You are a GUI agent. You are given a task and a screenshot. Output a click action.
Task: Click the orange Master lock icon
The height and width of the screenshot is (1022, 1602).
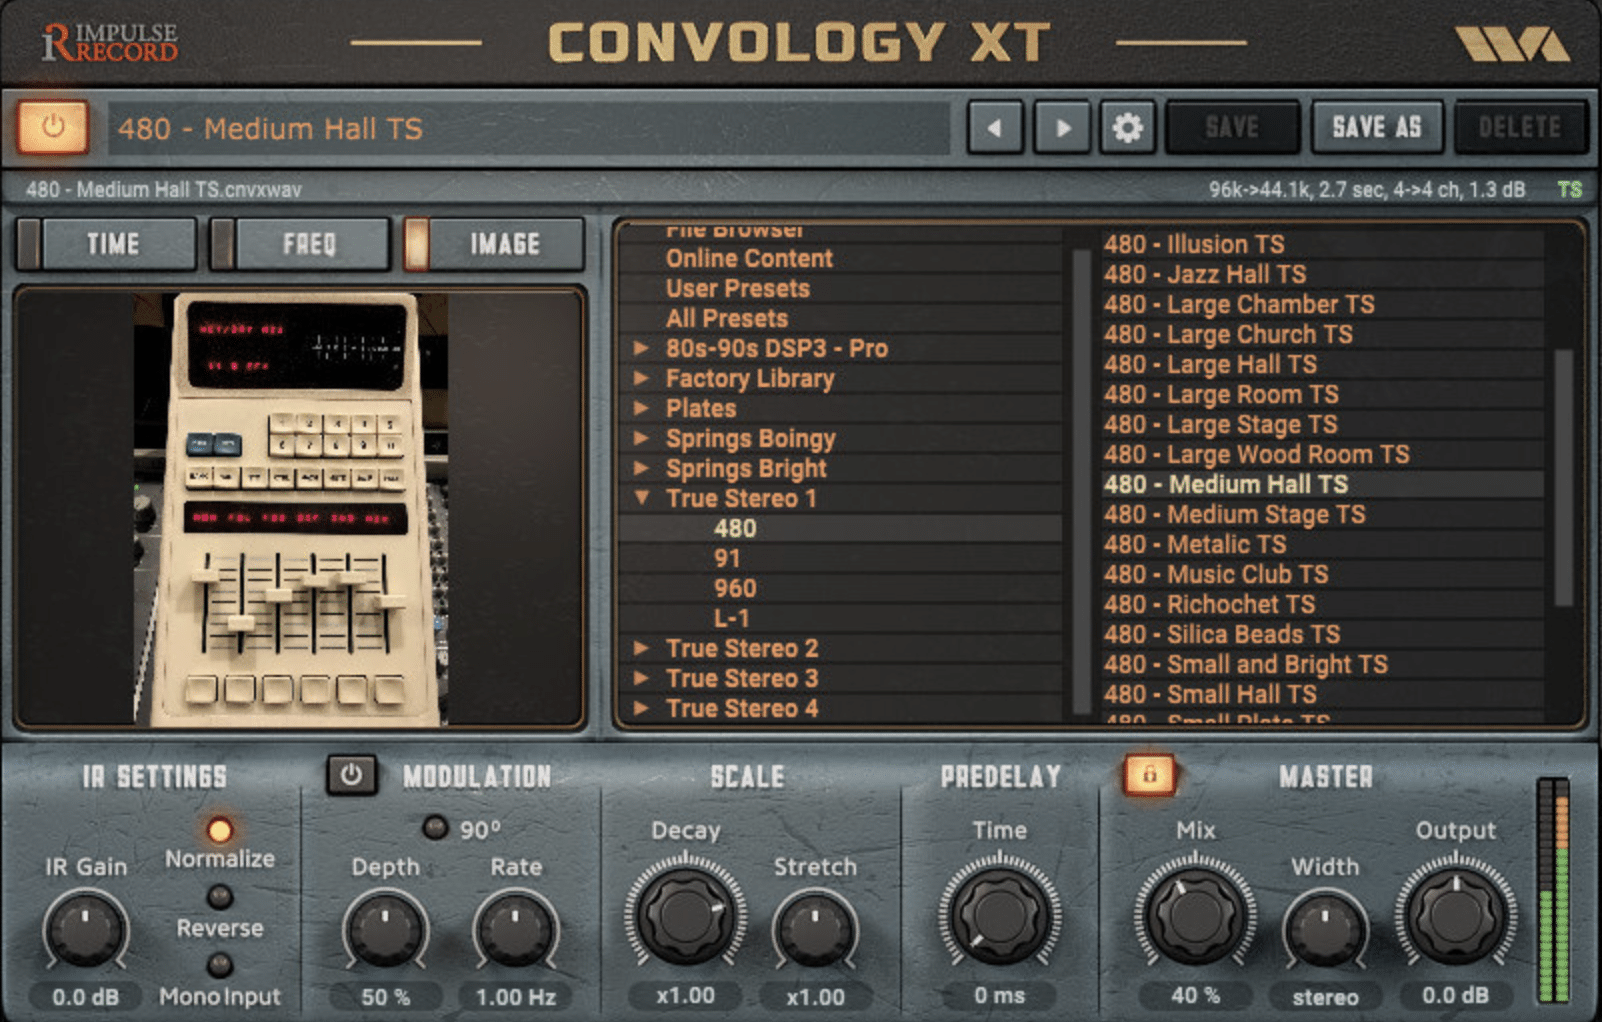pos(1149,774)
